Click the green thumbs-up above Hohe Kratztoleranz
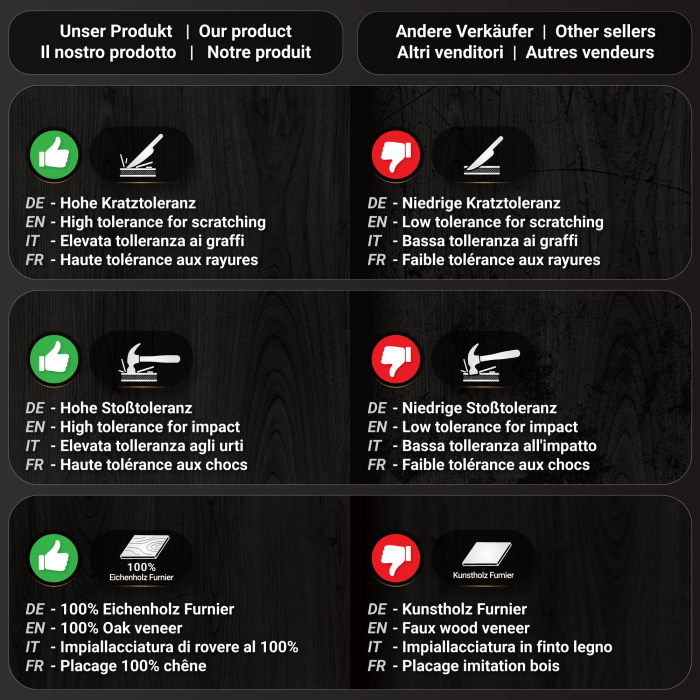The width and height of the screenshot is (700, 700). point(54,155)
